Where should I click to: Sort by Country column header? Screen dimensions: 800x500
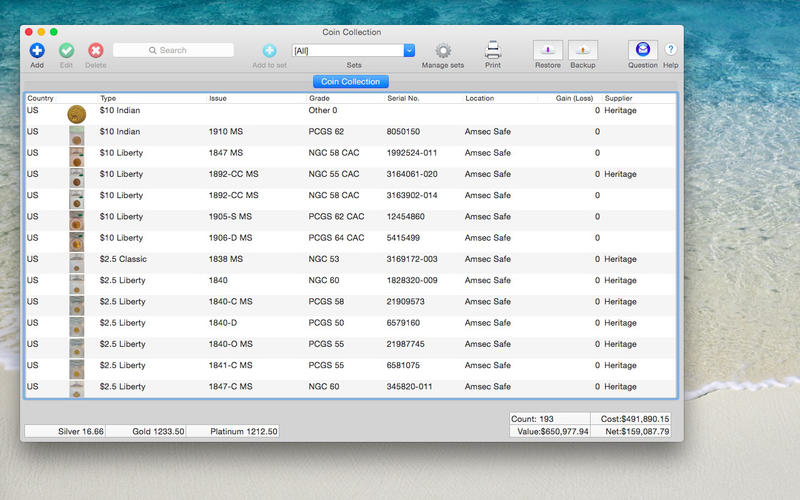40,98
